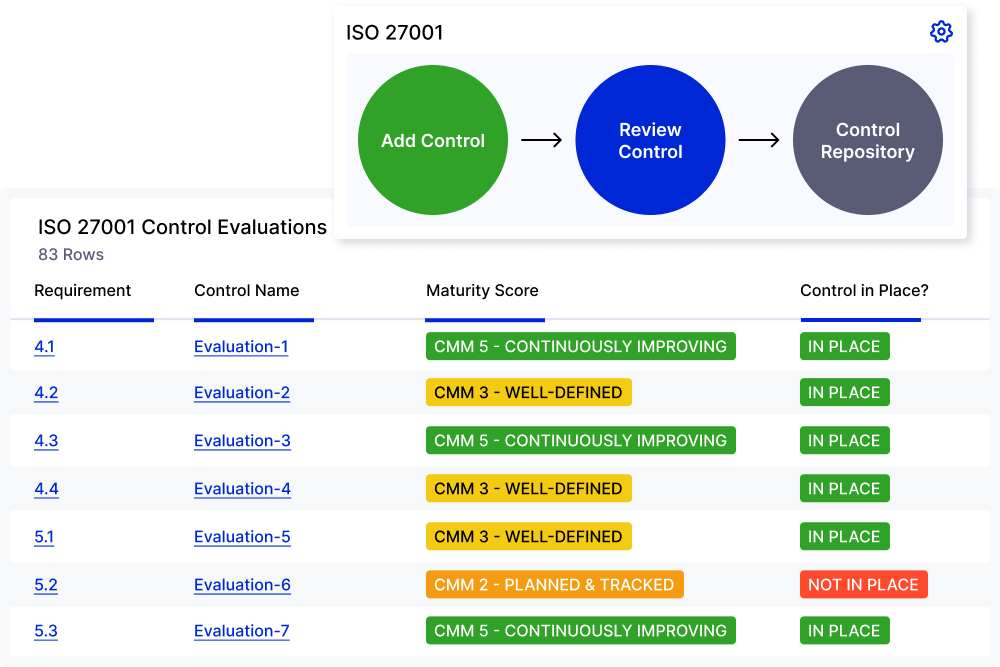The height and width of the screenshot is (667, 1000).
Task: Open the Evaluation-1 control
Action: pyautogui.click(x=241, y=346)
